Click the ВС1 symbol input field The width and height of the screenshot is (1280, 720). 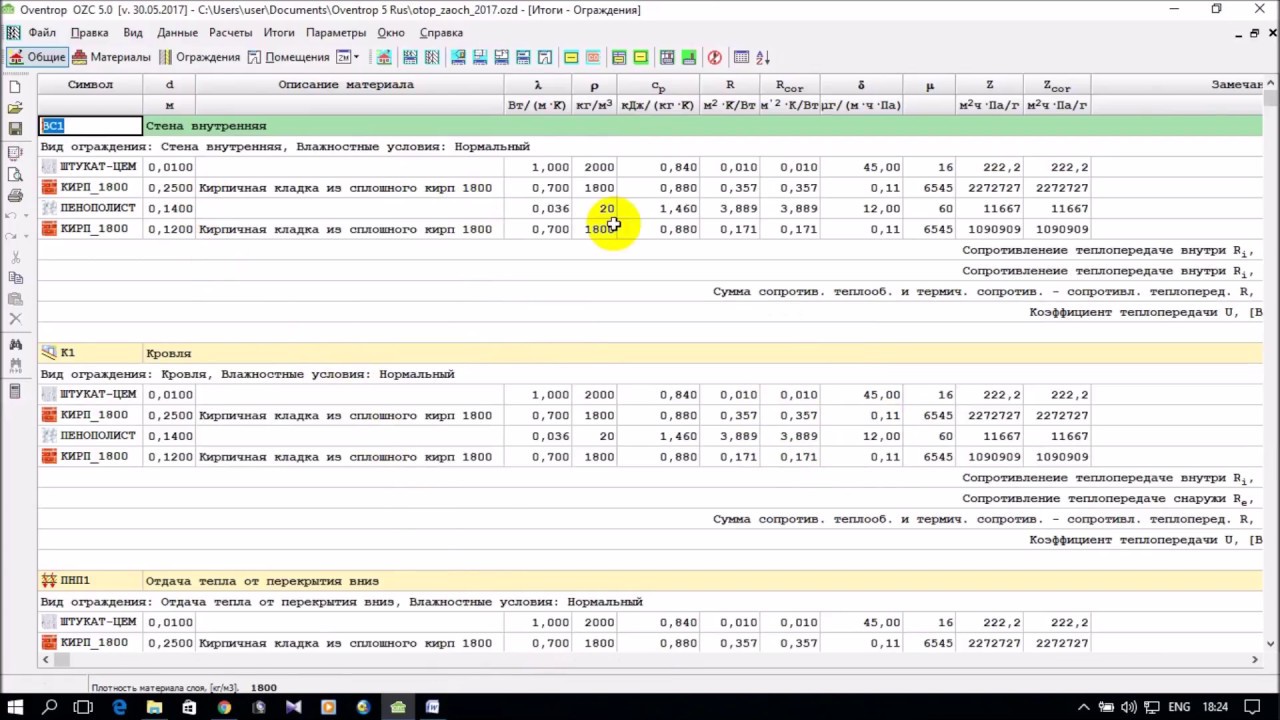coord(91,126)
